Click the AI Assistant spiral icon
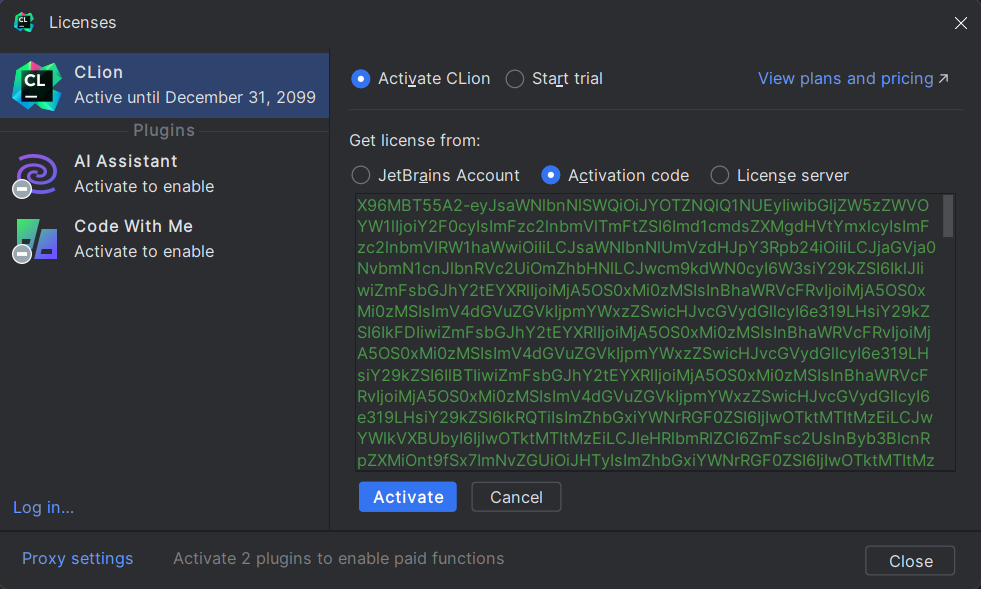The image size is (981, 589). pyautogui.click(x=37, y=173)
